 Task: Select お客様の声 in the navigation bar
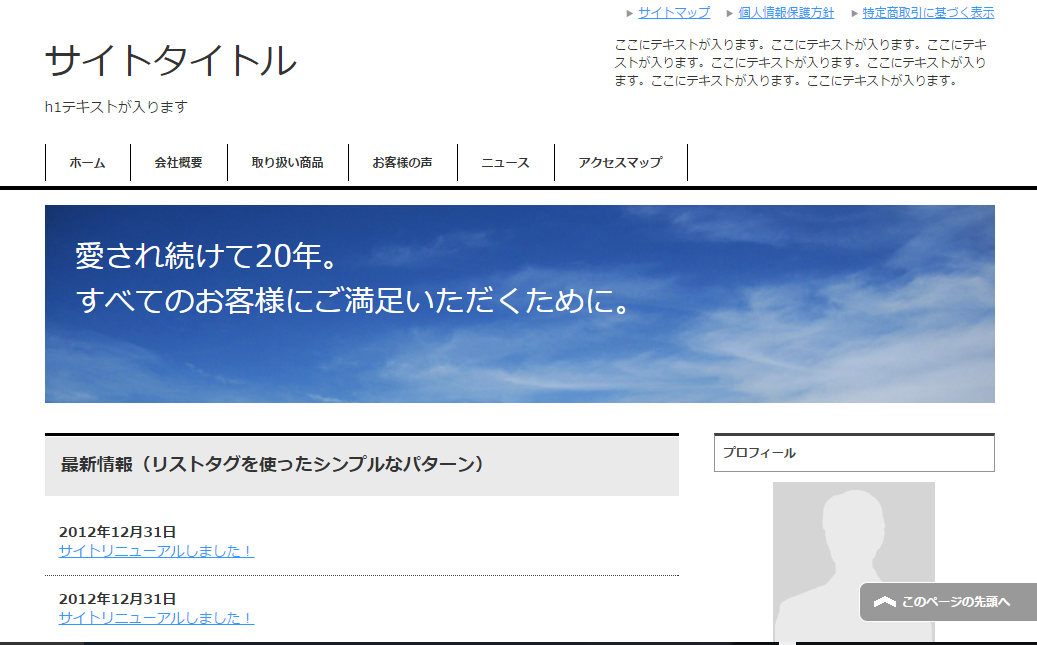coord(402,163)
